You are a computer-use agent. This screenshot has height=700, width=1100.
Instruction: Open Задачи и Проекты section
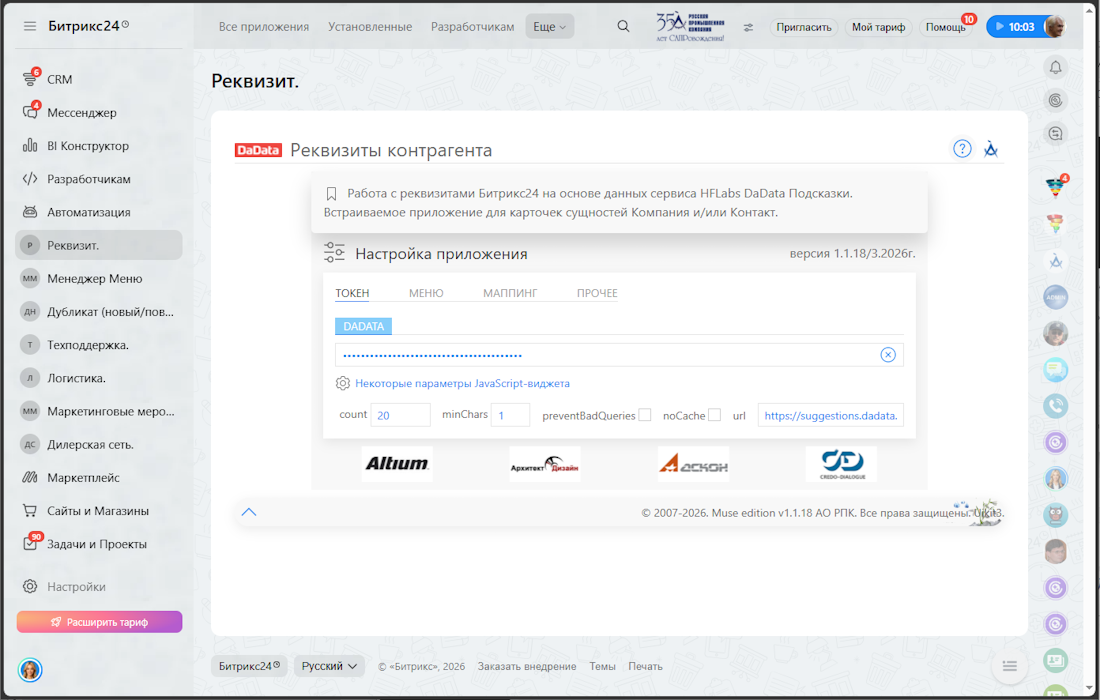point(99,544)
